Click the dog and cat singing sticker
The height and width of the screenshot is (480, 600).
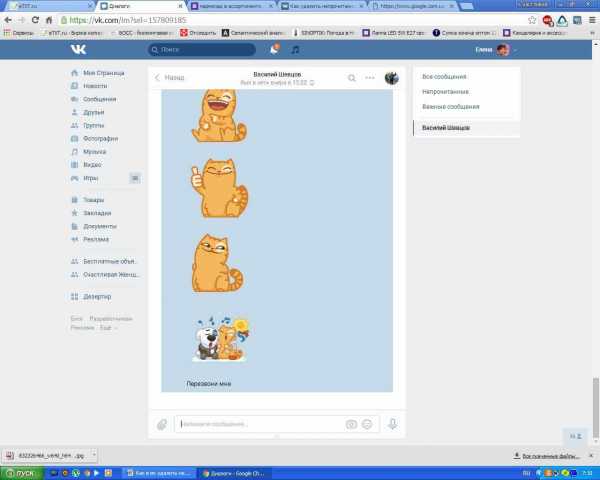click(222, 339)
